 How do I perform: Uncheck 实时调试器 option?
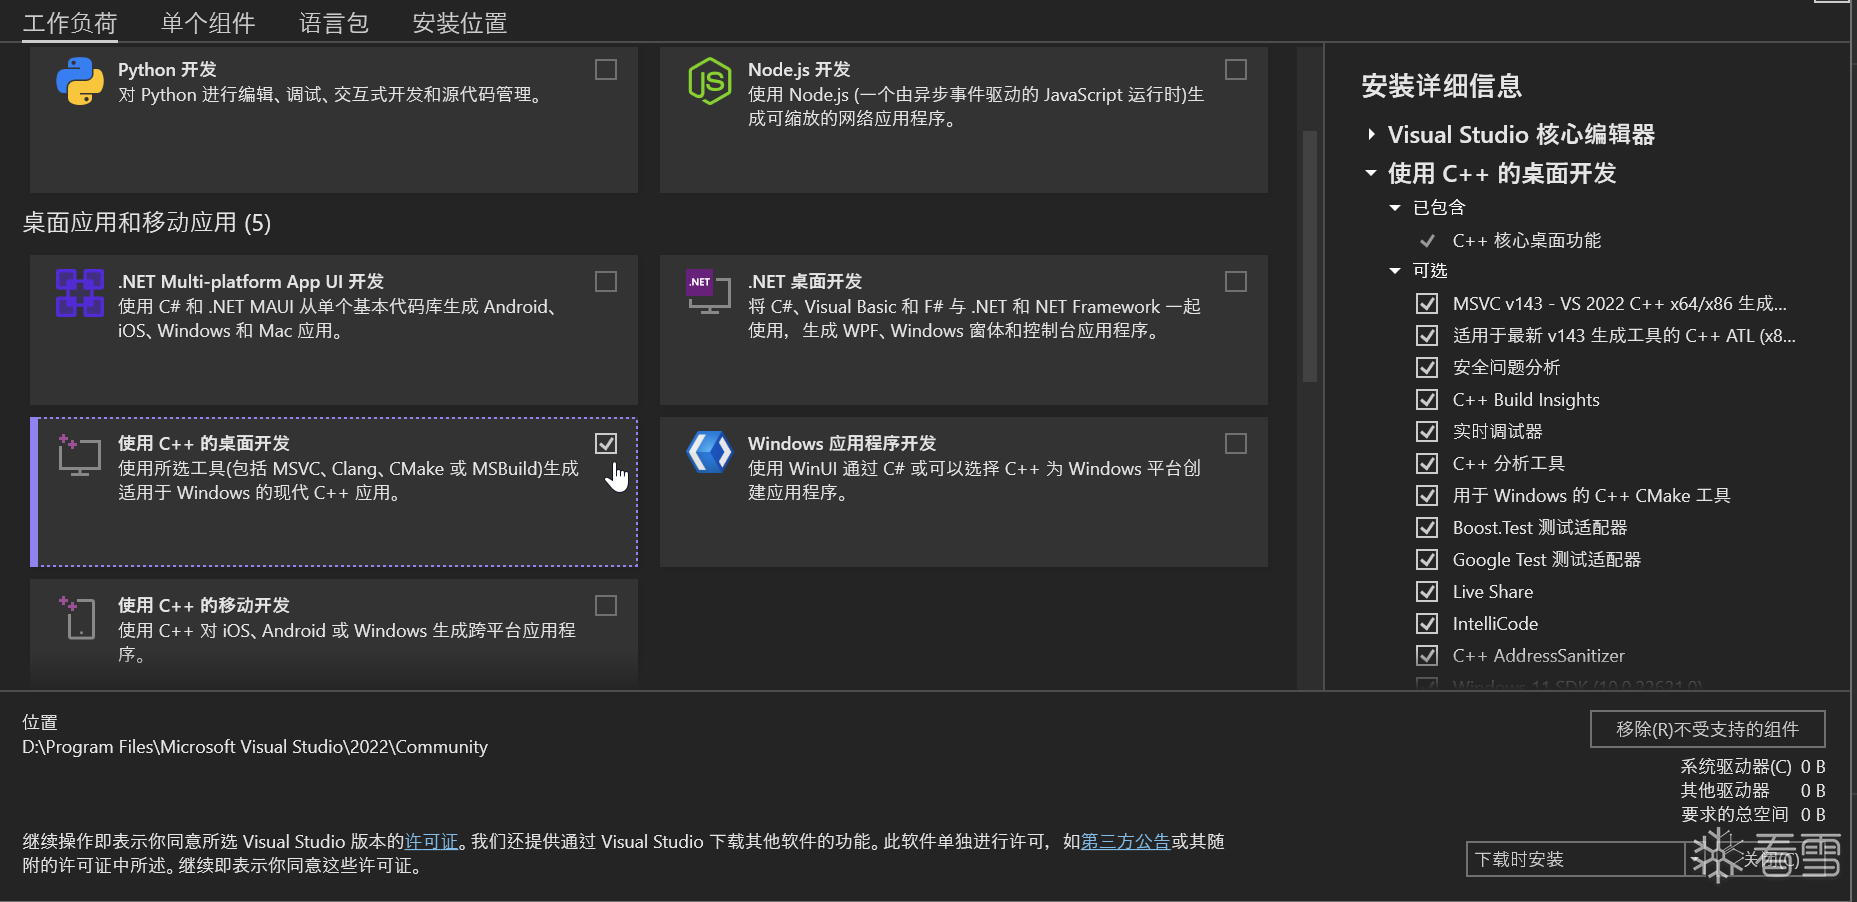coord(1427,431)
